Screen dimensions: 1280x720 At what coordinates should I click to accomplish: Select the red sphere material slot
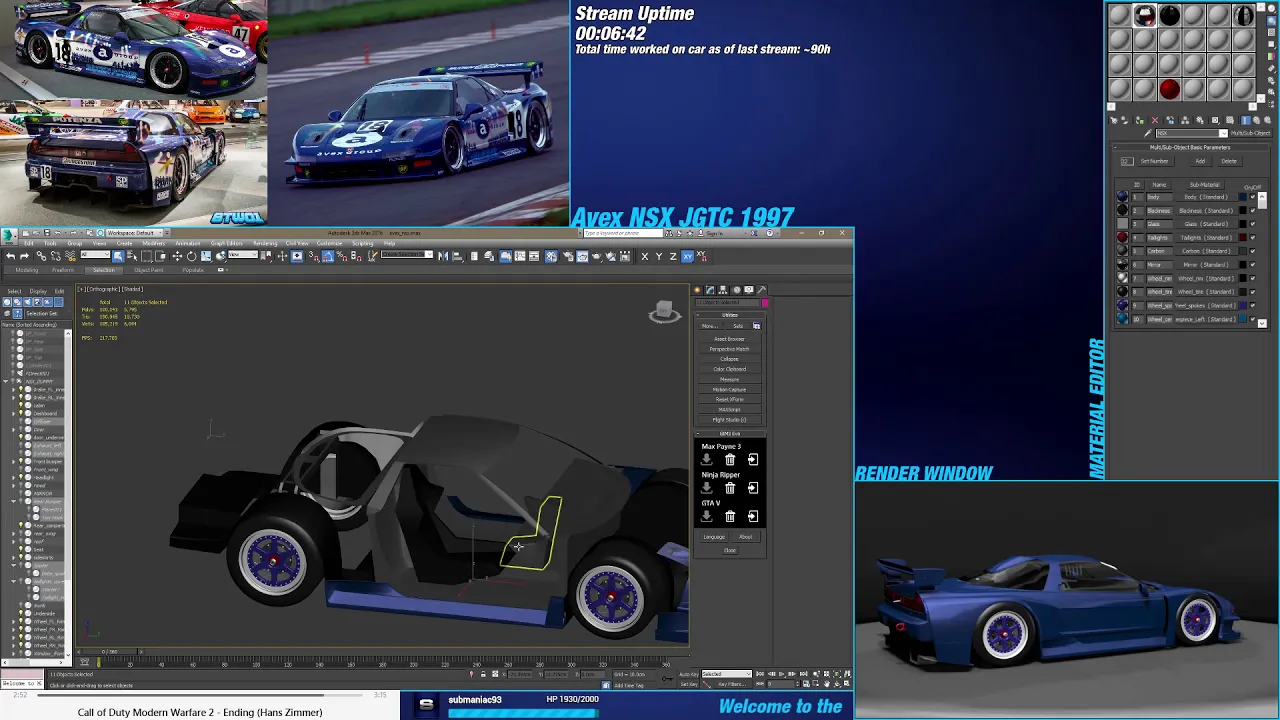tap(1169, 90)
